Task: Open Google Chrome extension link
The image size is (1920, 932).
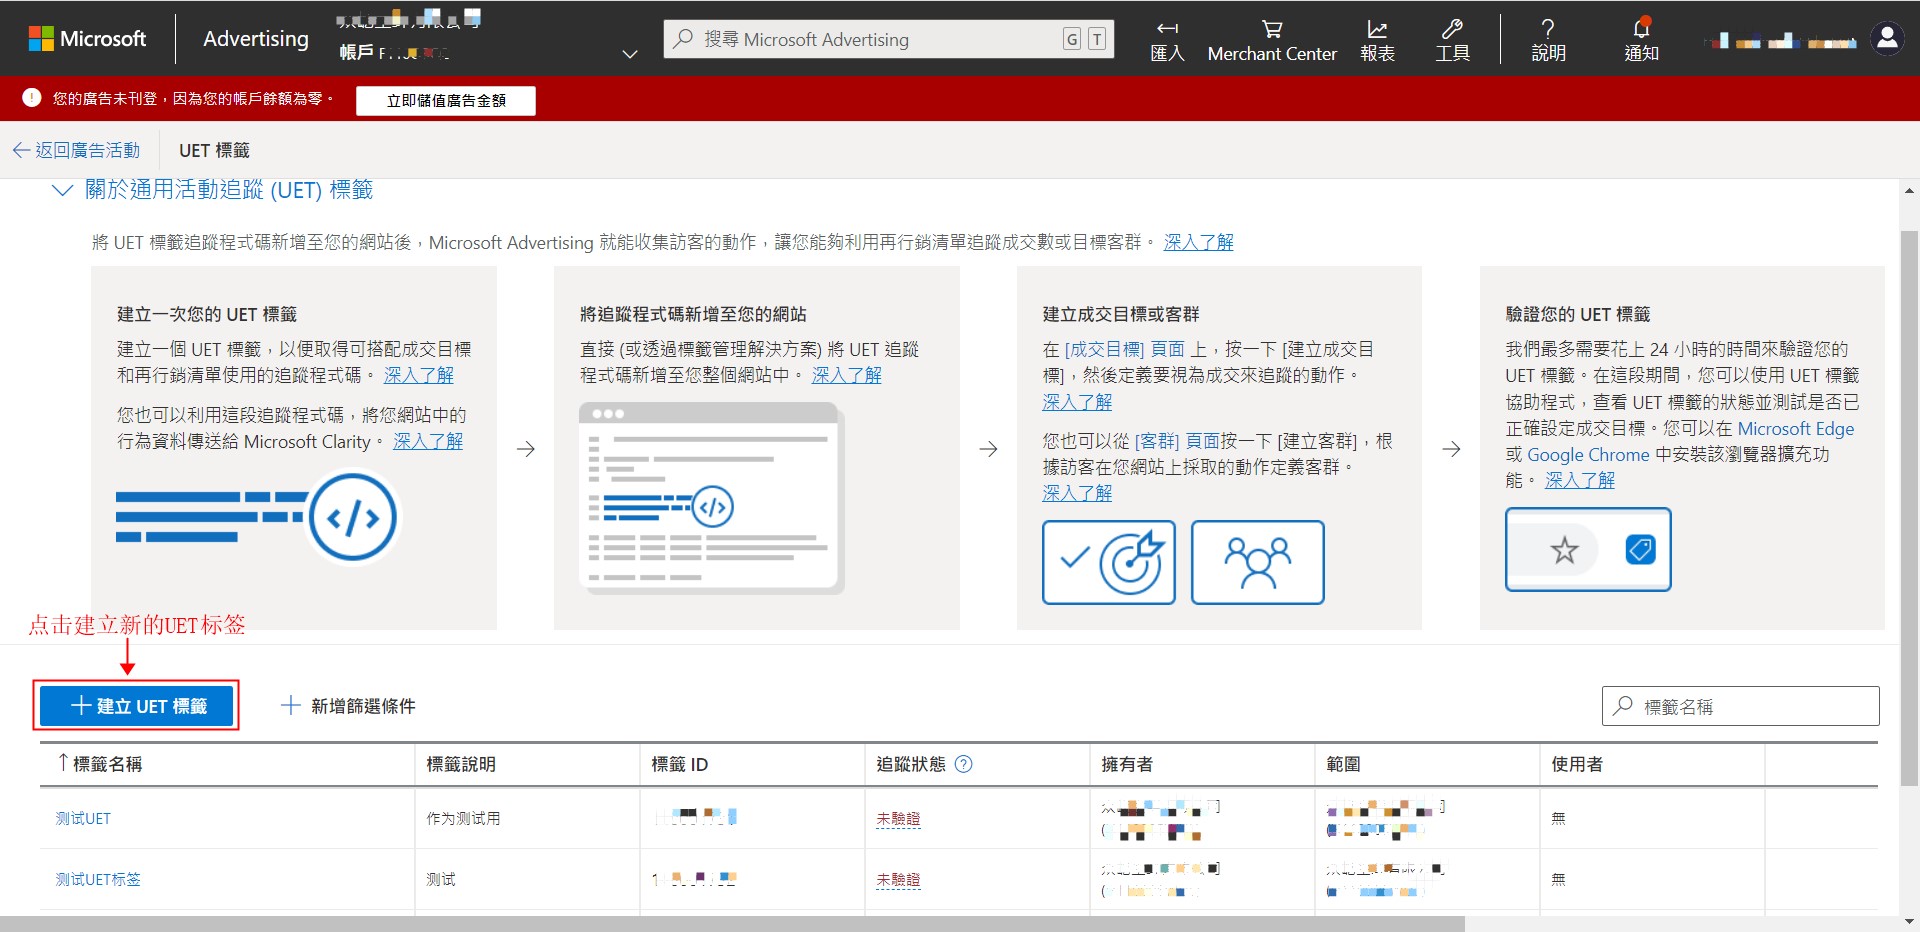Action: pyautogui.click(x=1588, y=454)
